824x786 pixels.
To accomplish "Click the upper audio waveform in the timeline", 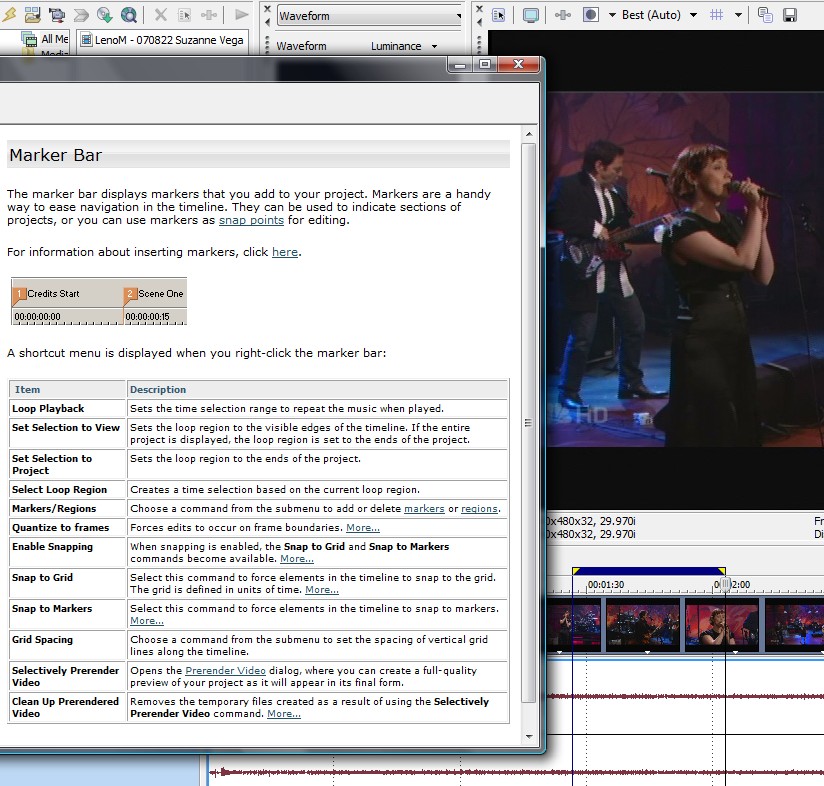I will 685,697.
